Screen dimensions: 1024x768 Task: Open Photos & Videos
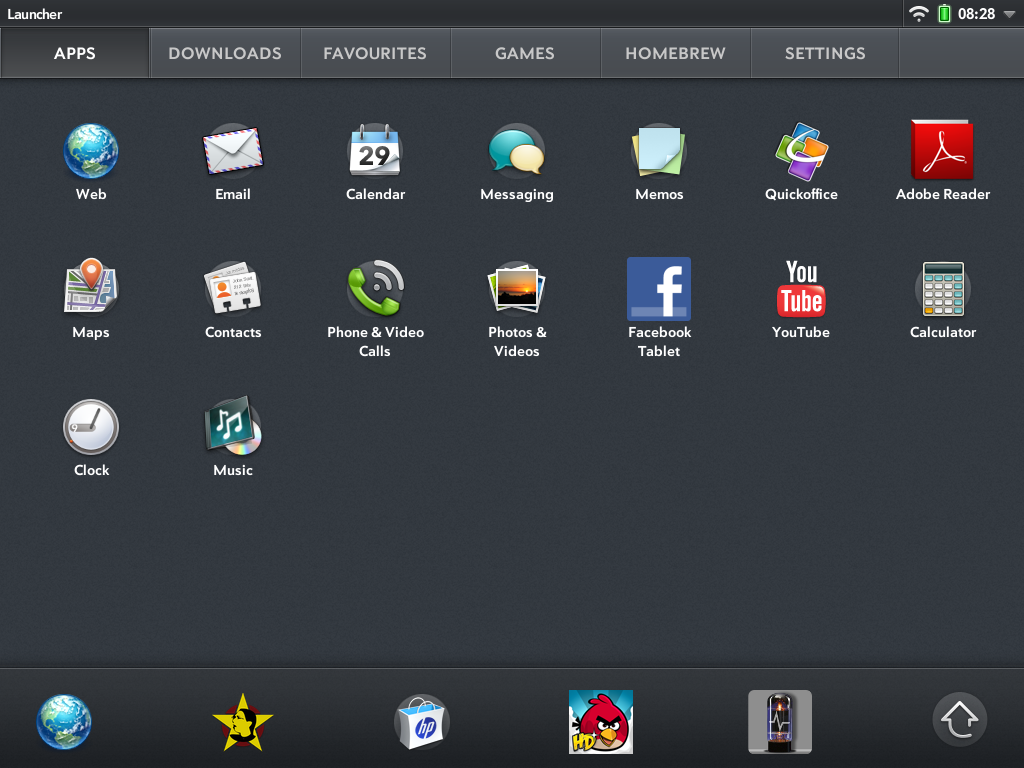point(517,288)
